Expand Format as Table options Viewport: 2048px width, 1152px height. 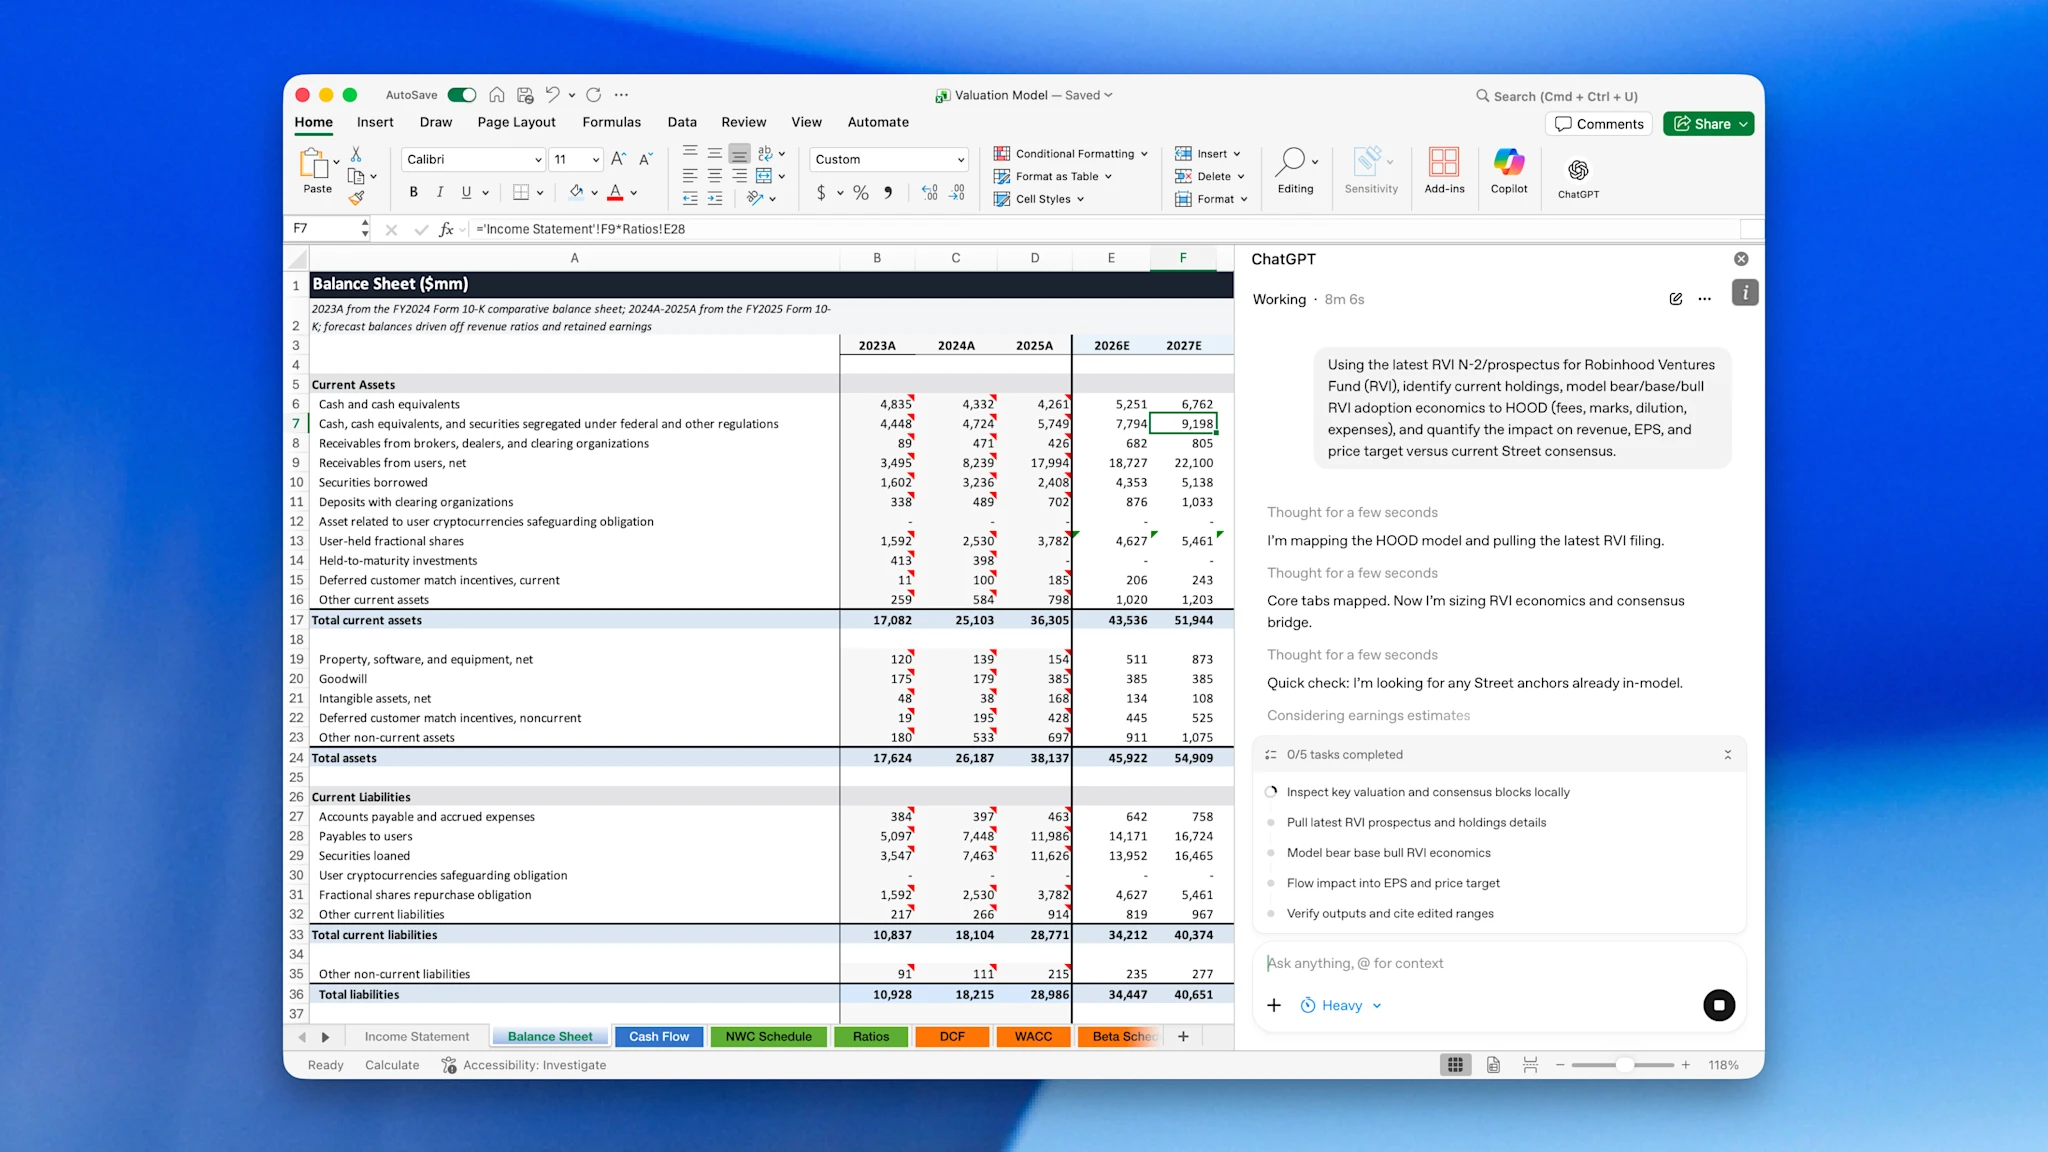pos(1053,176)
